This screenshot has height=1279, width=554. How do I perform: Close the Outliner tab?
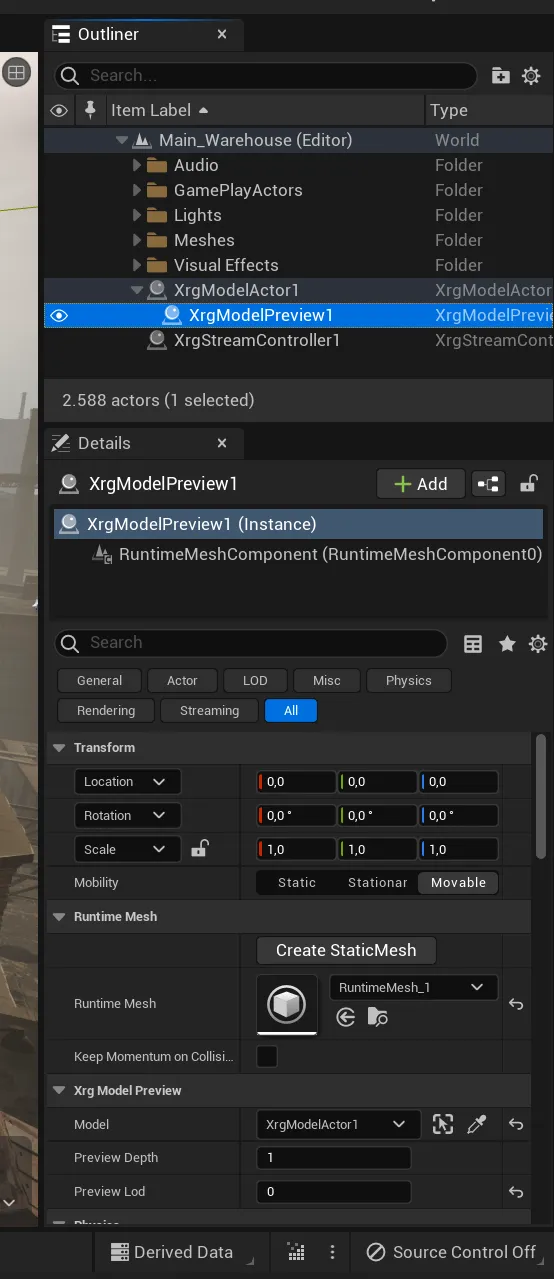[x=222, y=34]
